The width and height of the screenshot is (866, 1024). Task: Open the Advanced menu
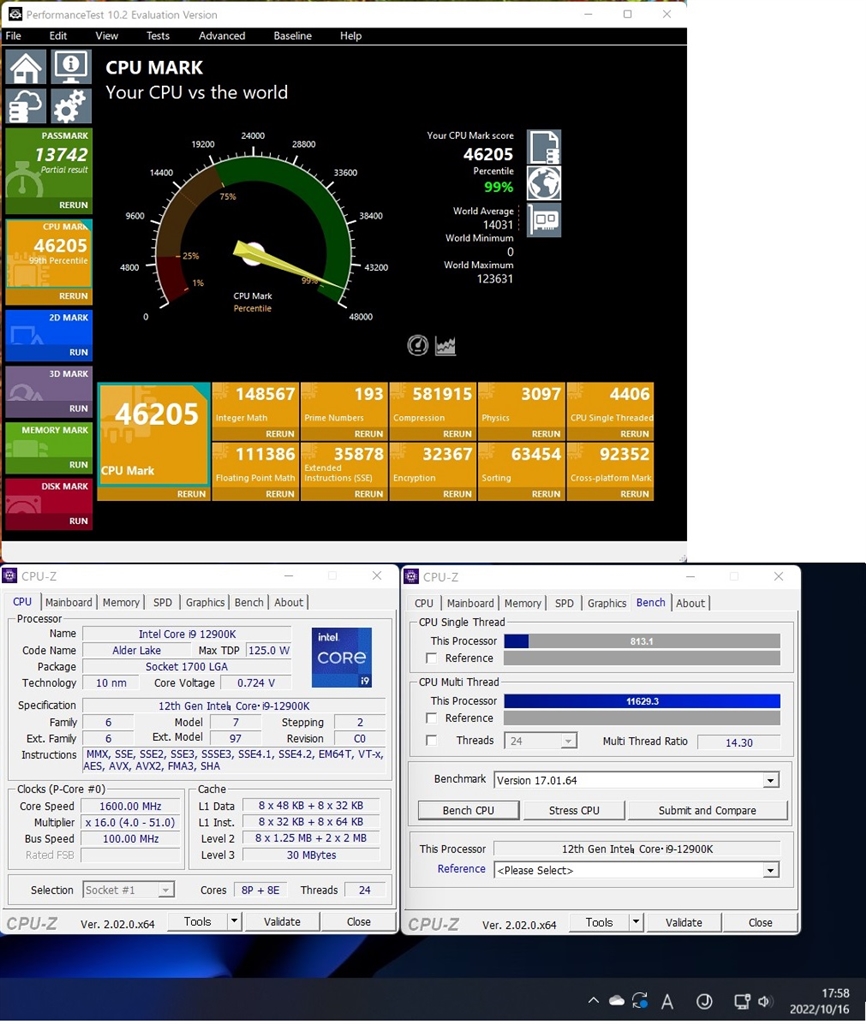pos(222,36)
